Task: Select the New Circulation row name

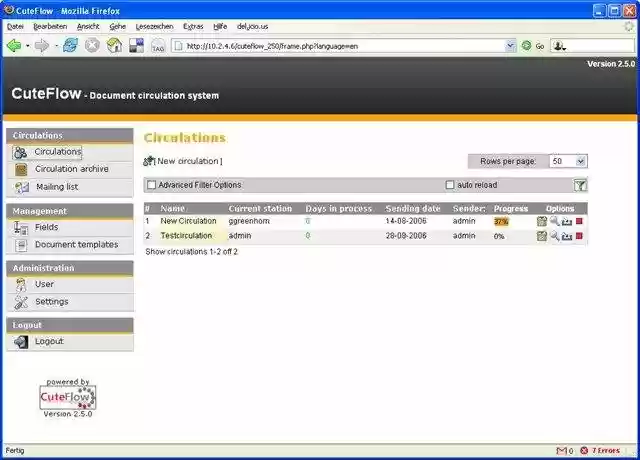Action: (x=189, y=221)
